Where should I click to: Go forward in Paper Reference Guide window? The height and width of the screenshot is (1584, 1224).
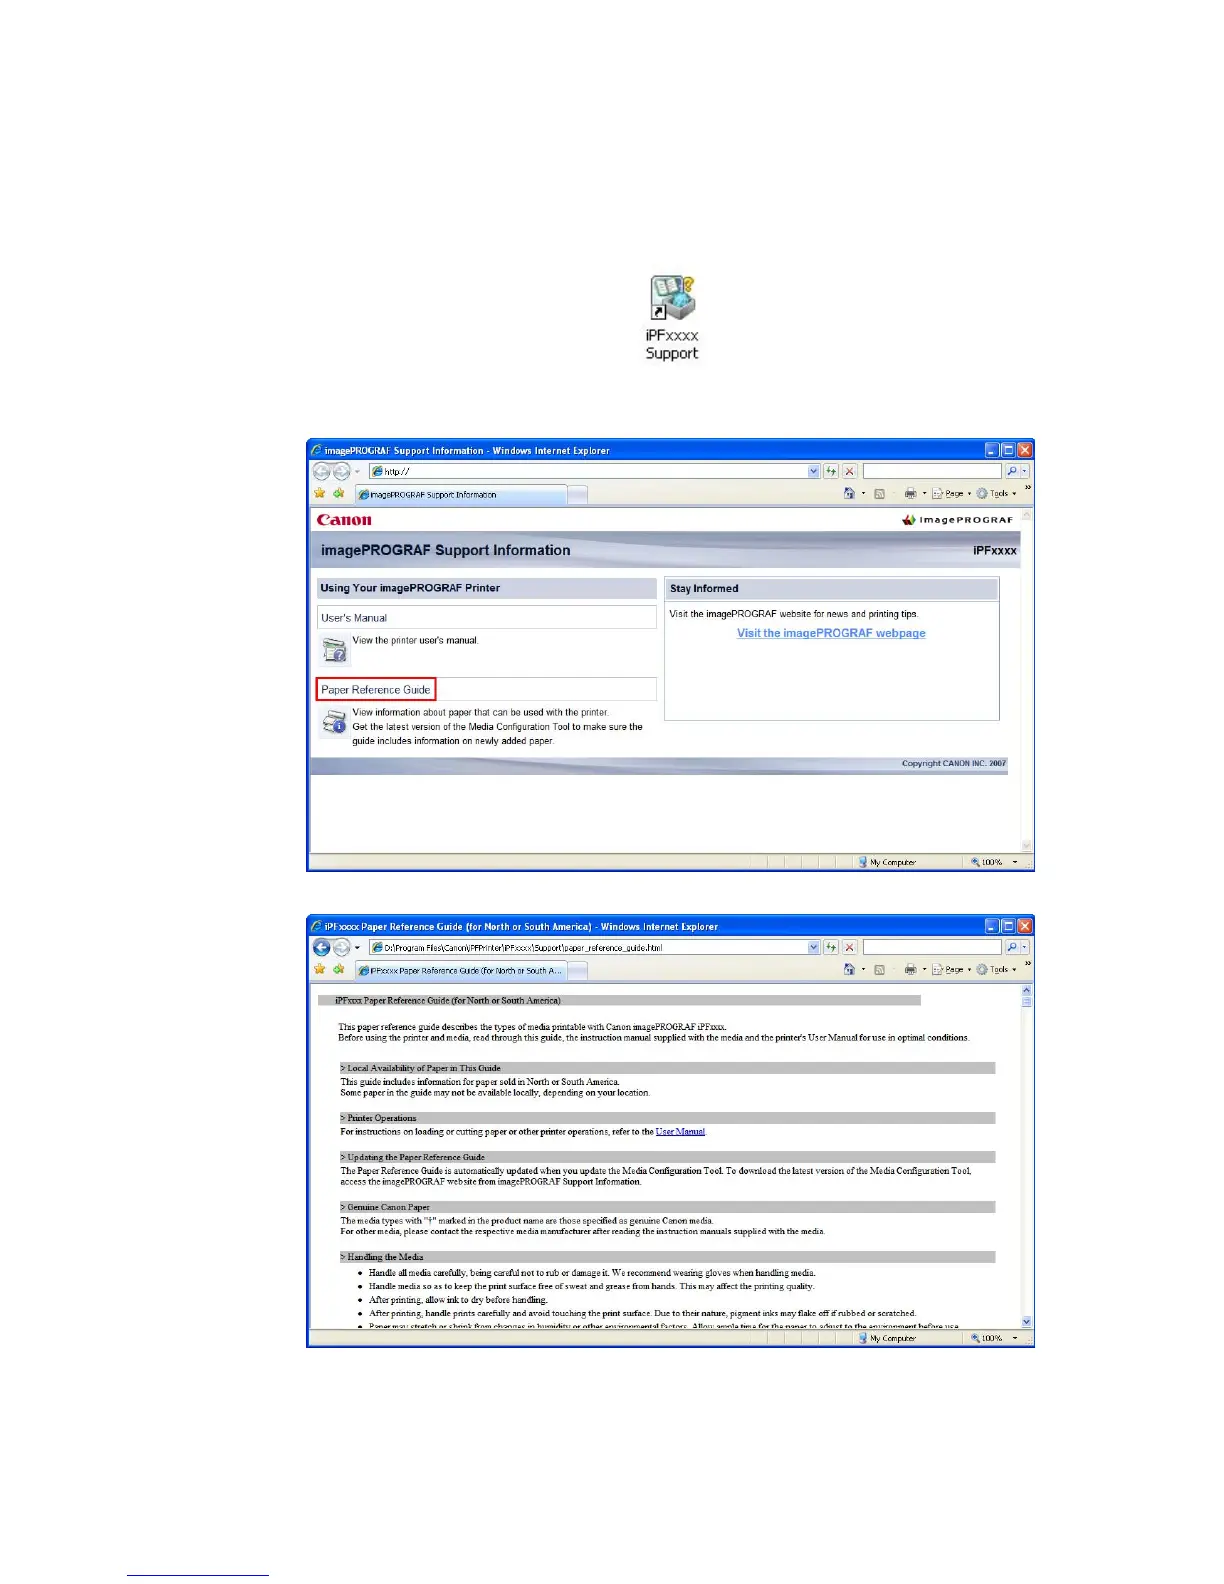tap(341, 947)
